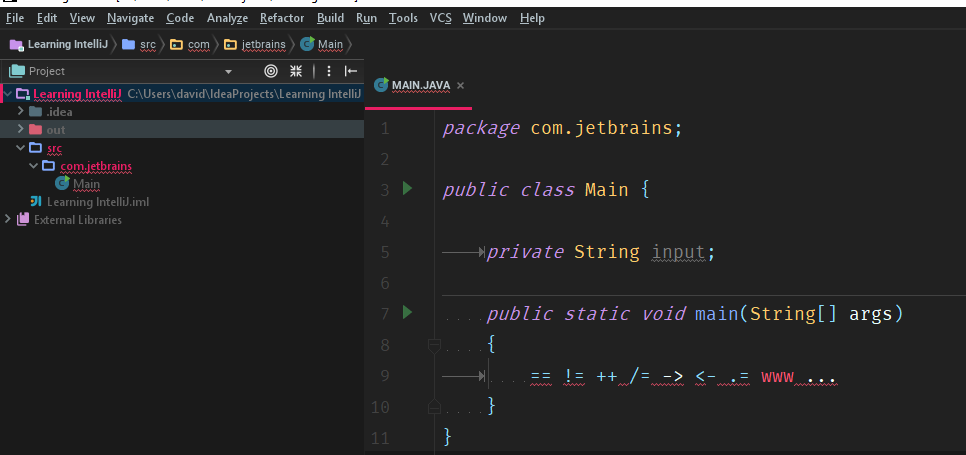This screenshot has height=455, width=966.
Task: Expand the .idea folder
Action: [x=20, y=111]
